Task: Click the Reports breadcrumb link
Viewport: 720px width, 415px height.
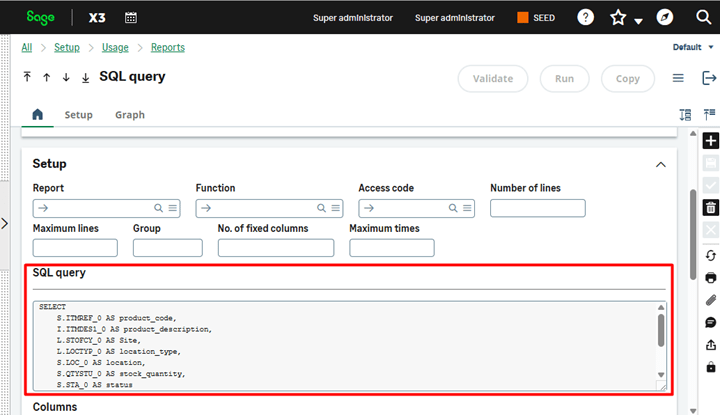Action: click(167, 47)
